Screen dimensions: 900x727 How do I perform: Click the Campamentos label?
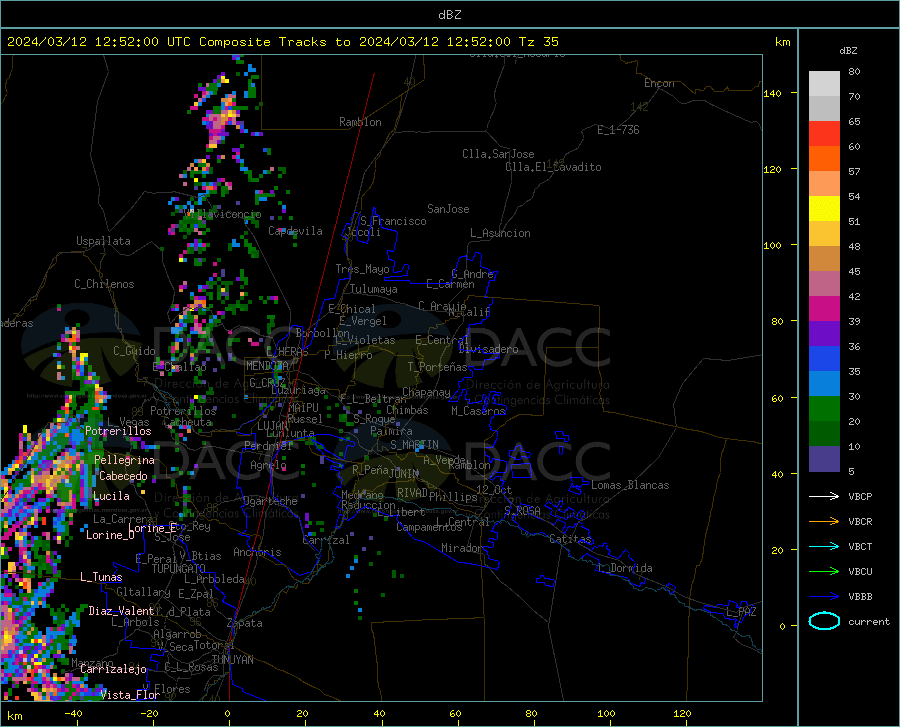429,527
